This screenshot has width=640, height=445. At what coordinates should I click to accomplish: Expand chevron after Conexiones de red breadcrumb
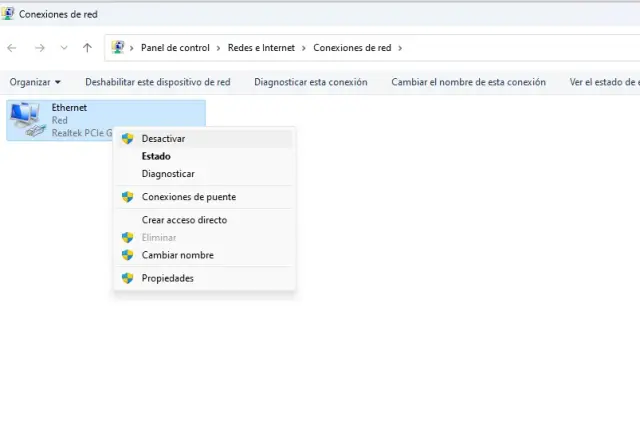point(399,48)
